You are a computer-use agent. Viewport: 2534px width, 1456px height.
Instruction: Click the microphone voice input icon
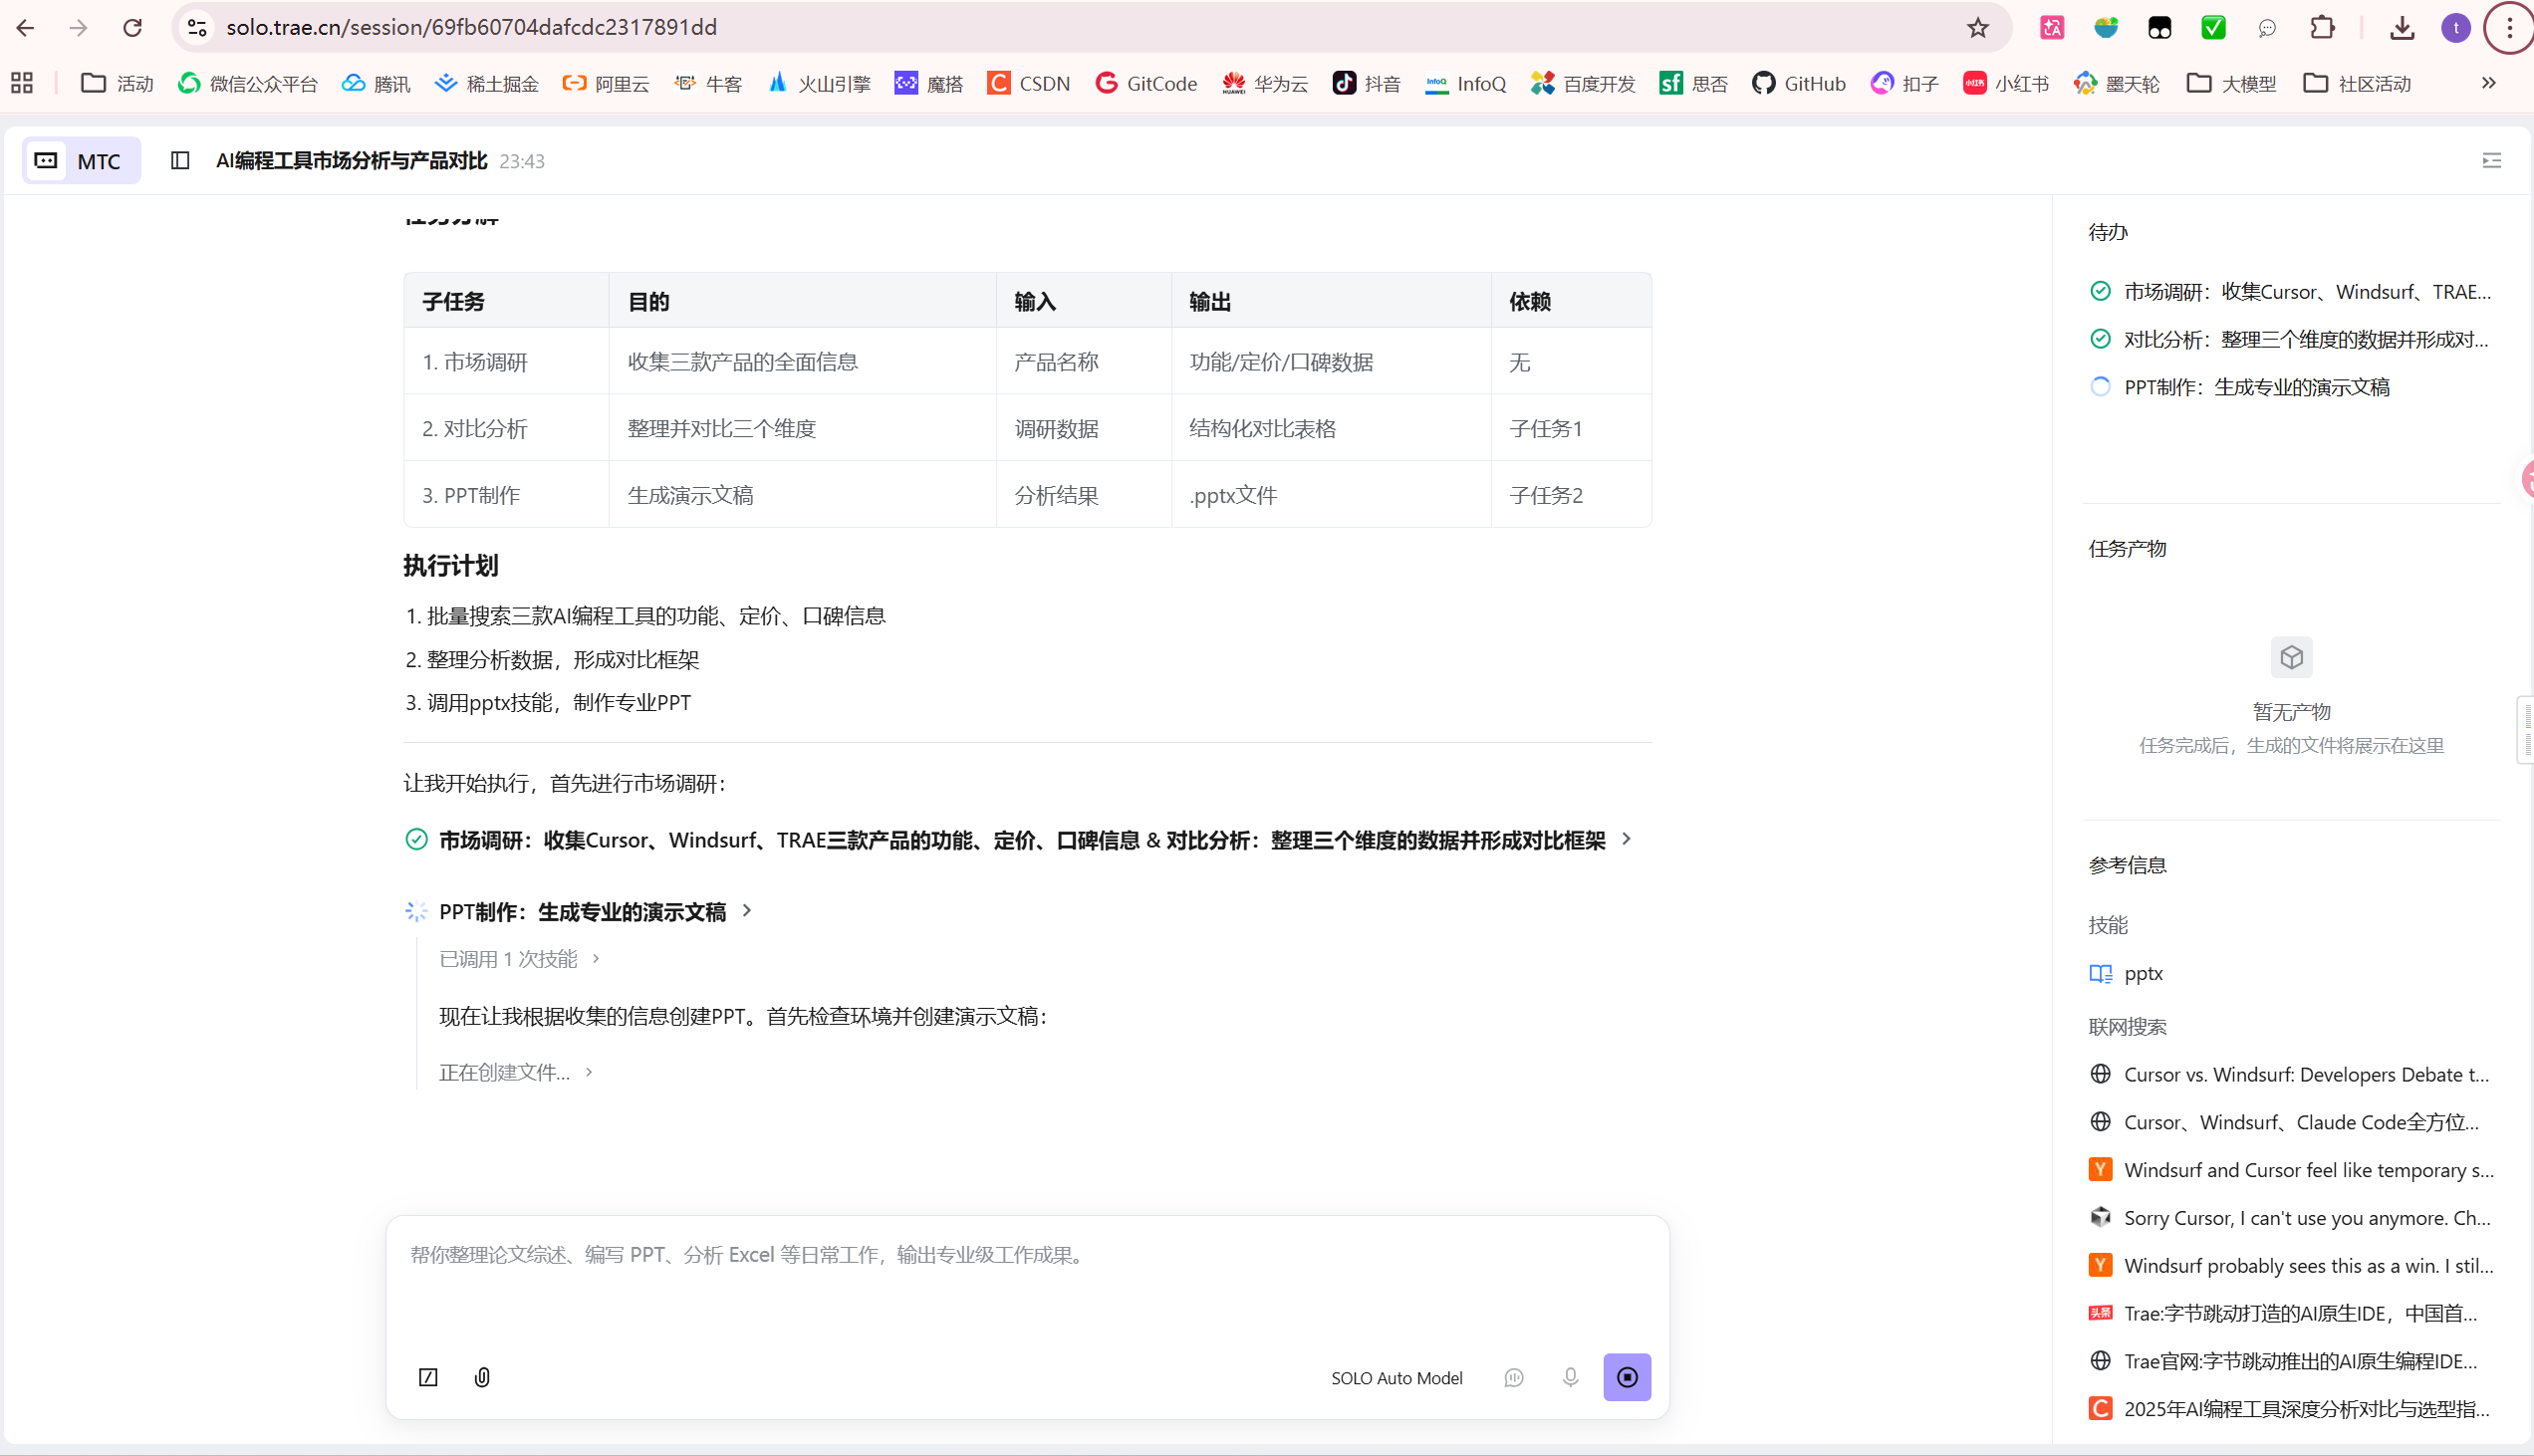click(1570, 1377)
